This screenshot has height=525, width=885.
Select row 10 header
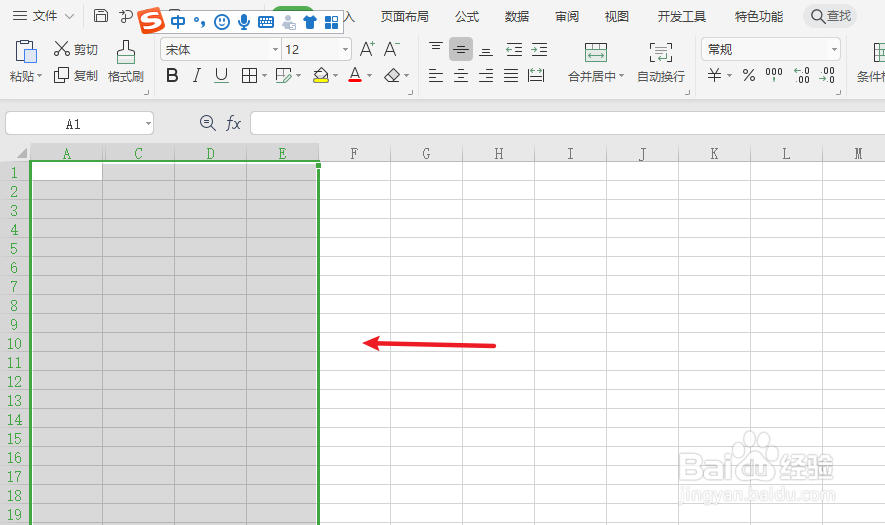point(15,343)
